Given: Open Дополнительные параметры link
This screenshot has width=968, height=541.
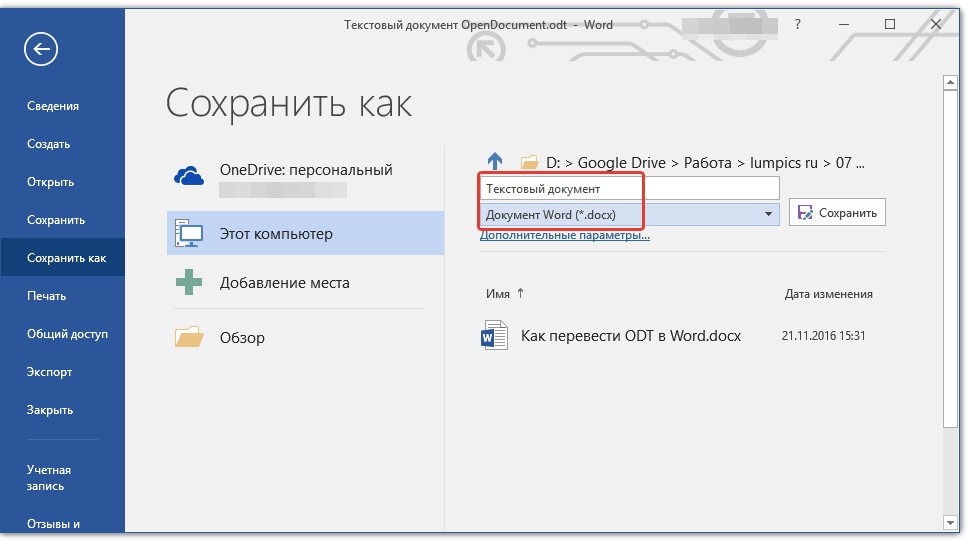Looking at the screenshot, I should (565, 235).
